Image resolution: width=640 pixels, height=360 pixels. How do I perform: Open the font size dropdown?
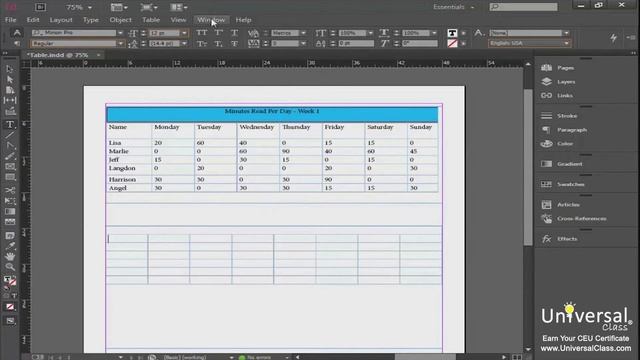coord(184,33)
